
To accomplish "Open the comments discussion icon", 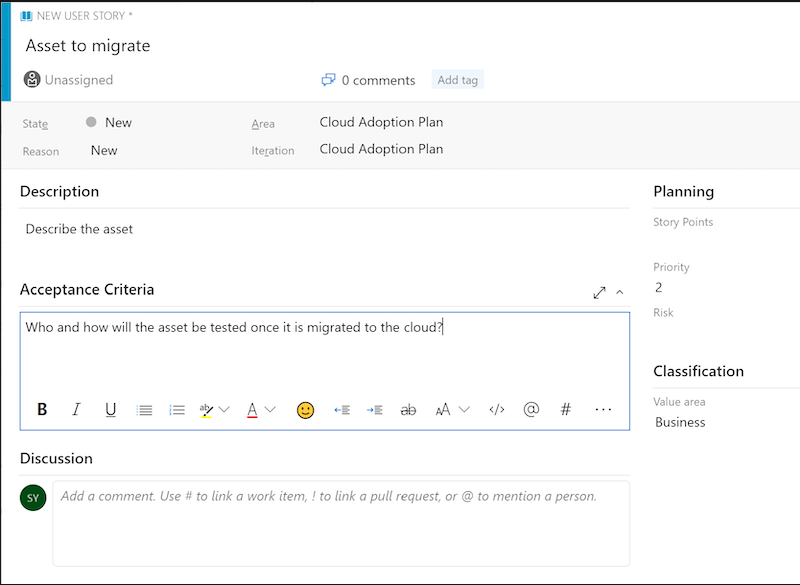I will click(329, 80).
